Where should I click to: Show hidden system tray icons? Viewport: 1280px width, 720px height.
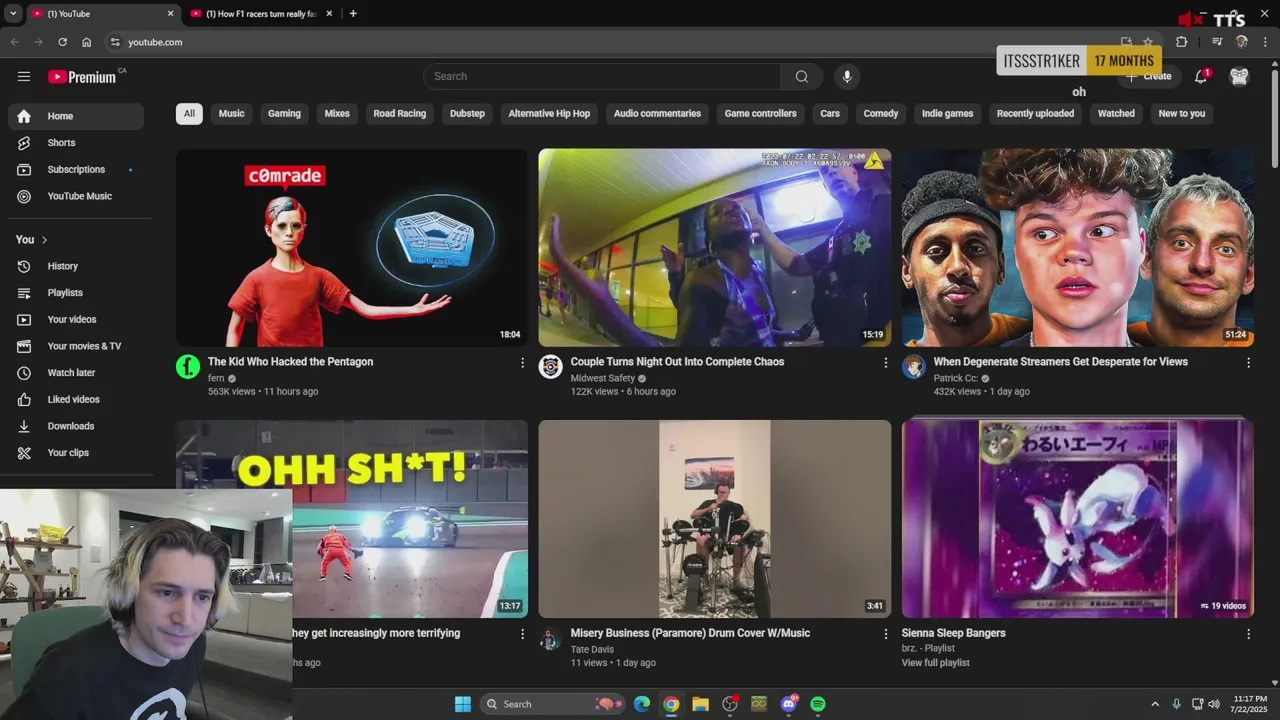(1155, 704)
